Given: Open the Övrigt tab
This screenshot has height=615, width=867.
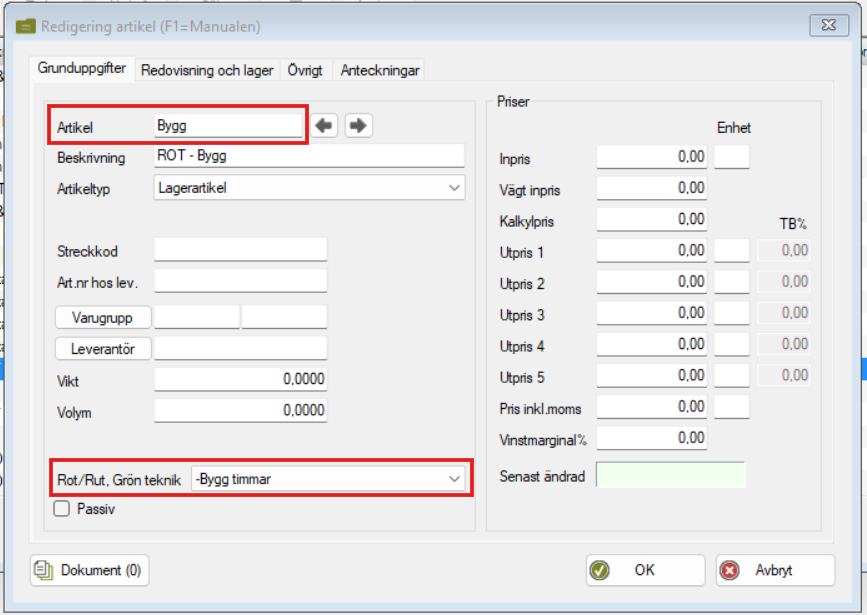Looking at the screenshot, I should point(306,71).
